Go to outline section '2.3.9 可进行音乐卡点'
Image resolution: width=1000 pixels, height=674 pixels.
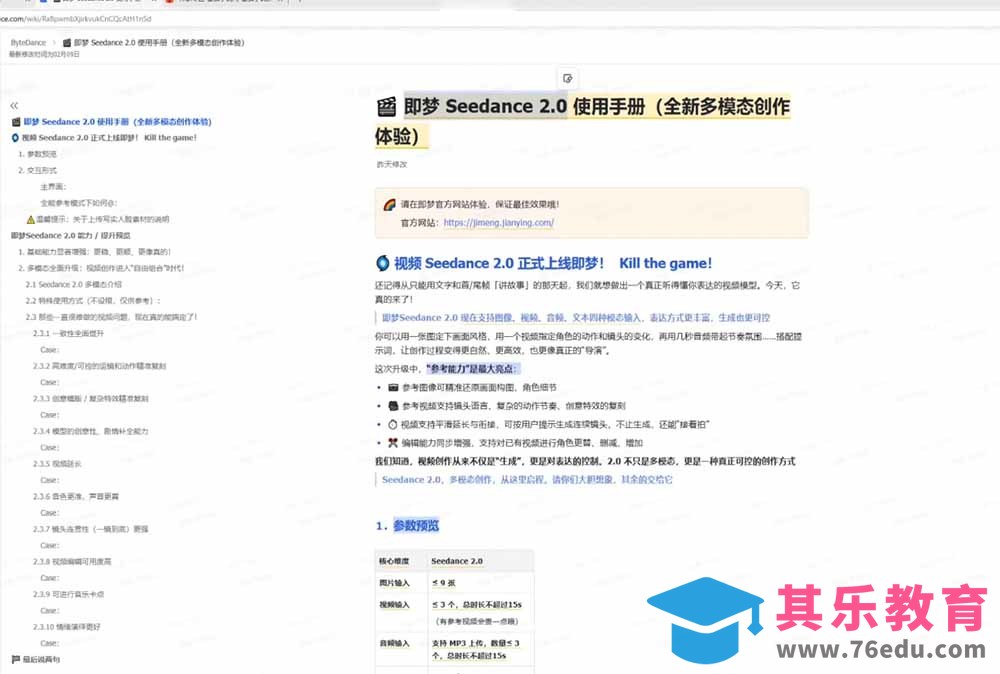69,594
